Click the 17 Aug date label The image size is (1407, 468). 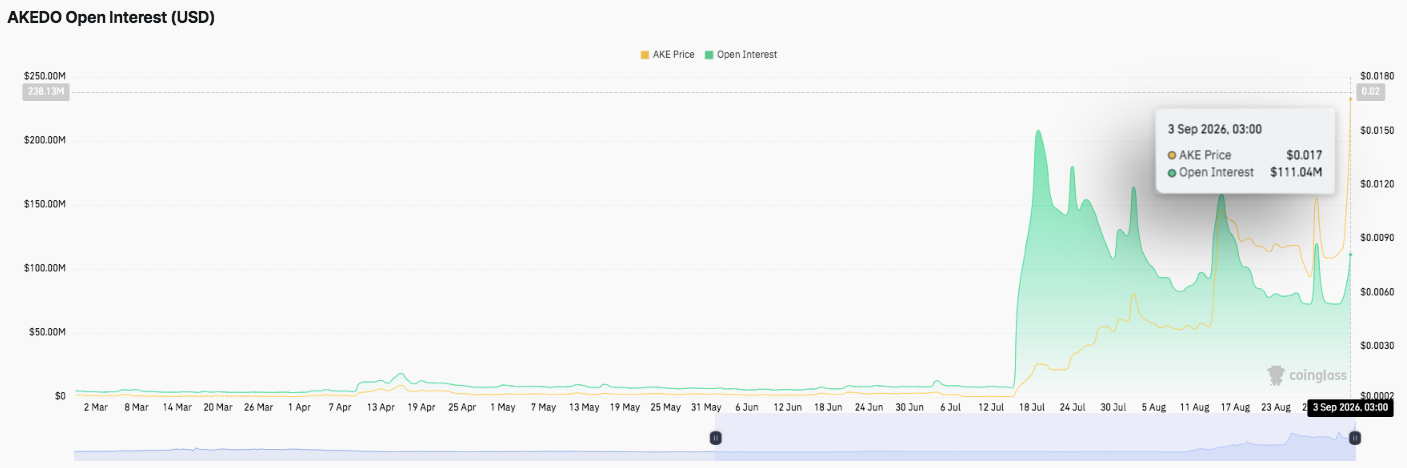[1234, 407]
